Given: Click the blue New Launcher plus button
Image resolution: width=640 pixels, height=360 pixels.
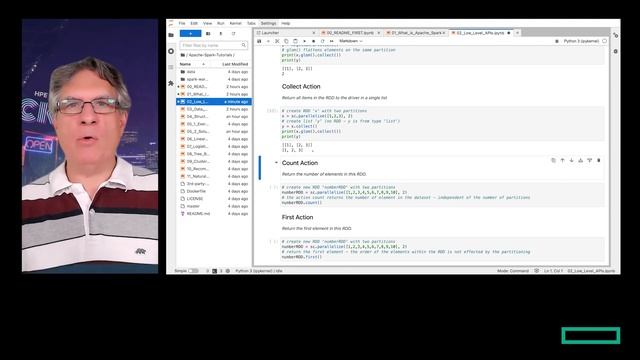Looking at the screenshot, I should (x=190, y=33).
